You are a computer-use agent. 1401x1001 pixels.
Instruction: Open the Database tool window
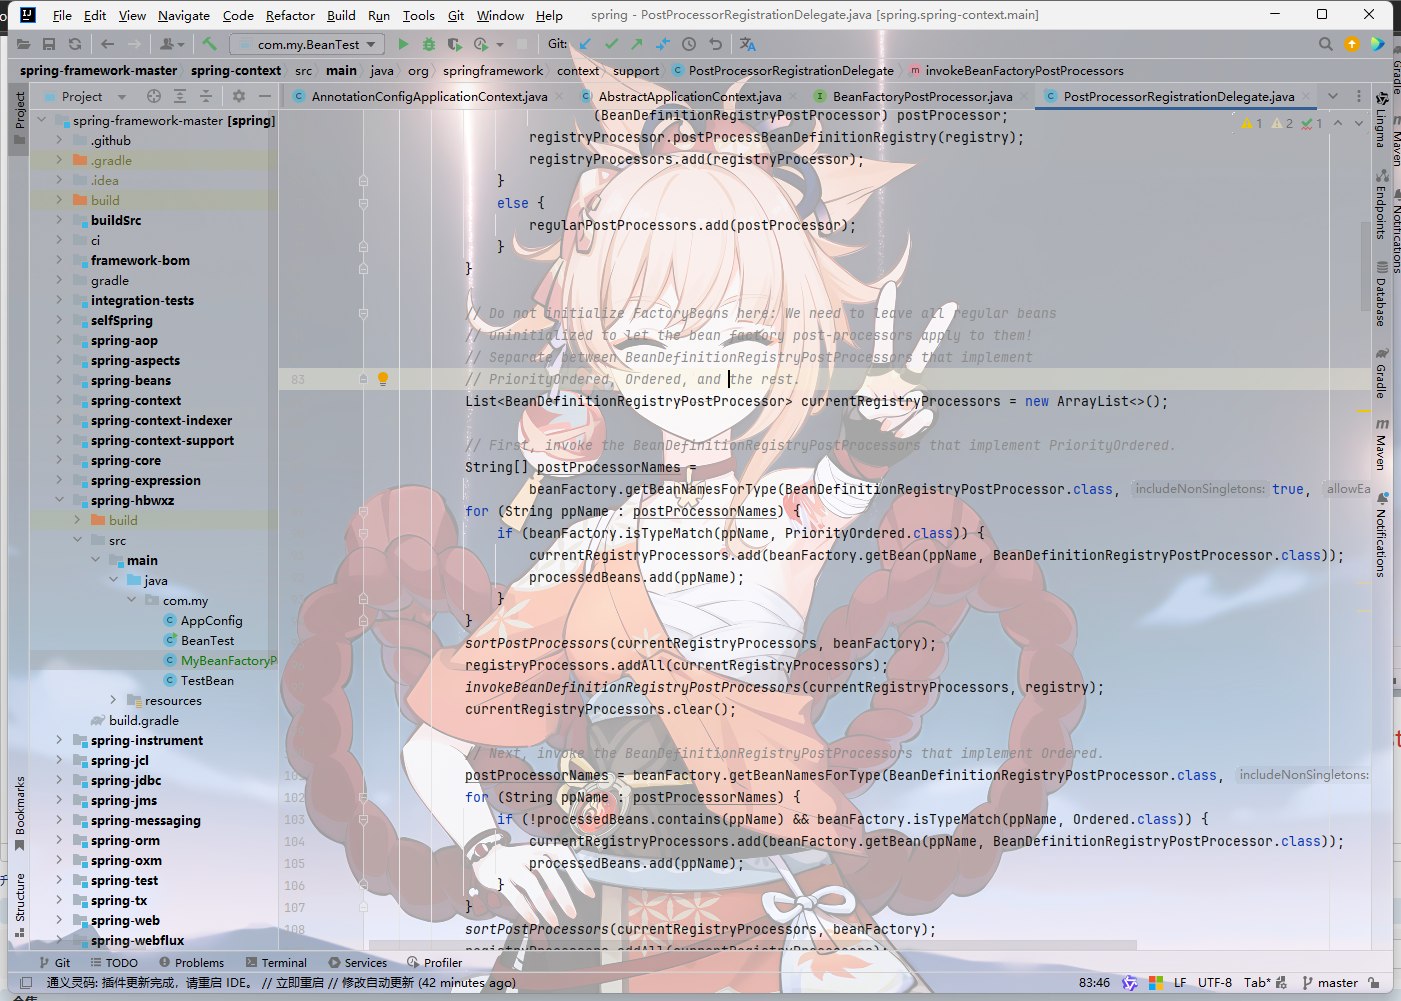[1381, 294]
